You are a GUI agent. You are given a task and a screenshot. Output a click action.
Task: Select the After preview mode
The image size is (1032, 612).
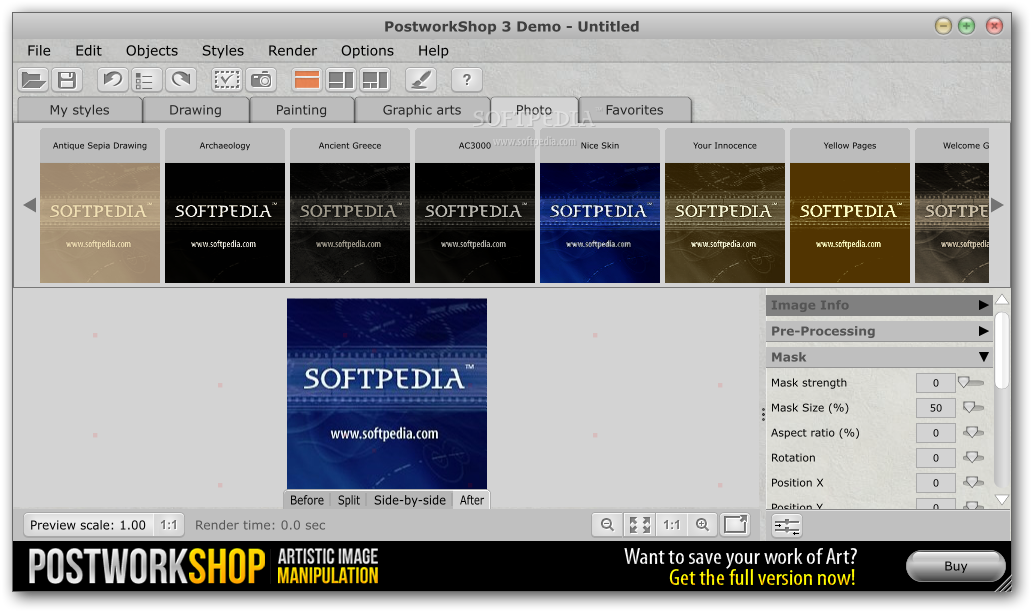click(472, 500)
